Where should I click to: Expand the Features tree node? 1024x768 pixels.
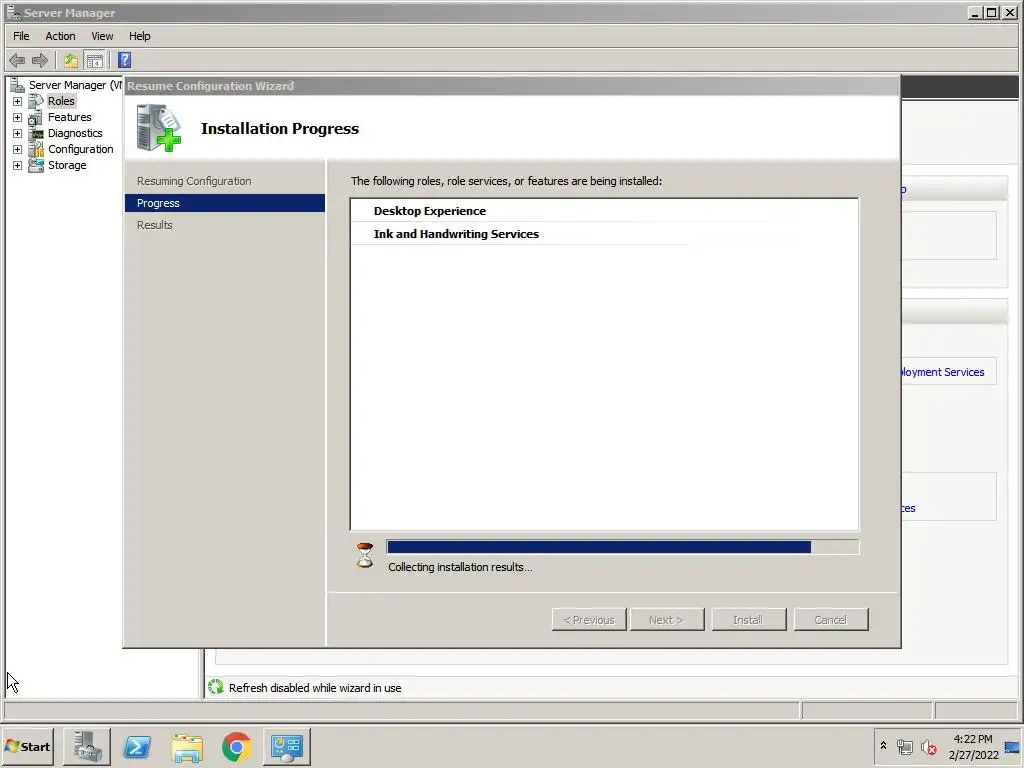[18, 118]
